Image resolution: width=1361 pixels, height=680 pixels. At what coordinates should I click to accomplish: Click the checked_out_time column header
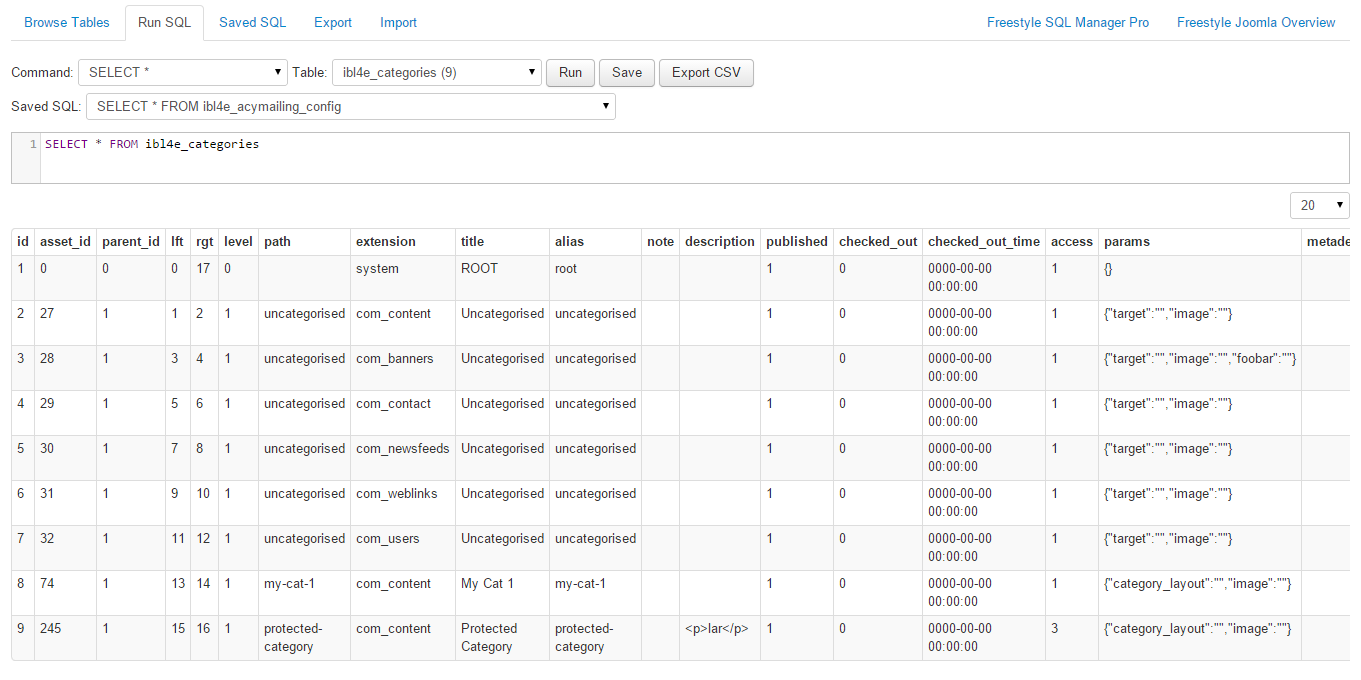[x=984, y=241]
